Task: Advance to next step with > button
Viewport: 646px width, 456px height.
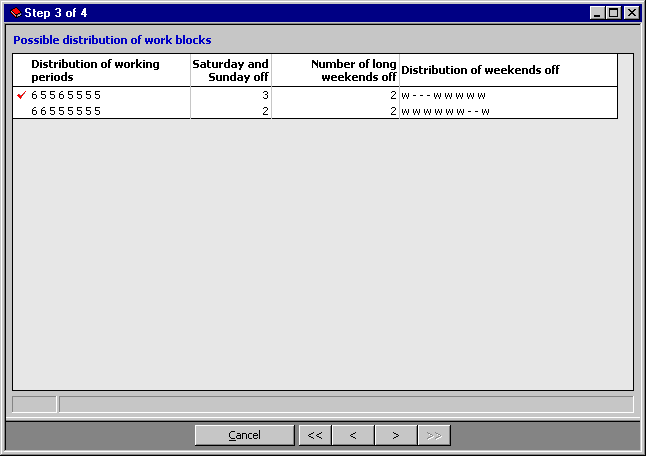Action: [x=396, y=435]
